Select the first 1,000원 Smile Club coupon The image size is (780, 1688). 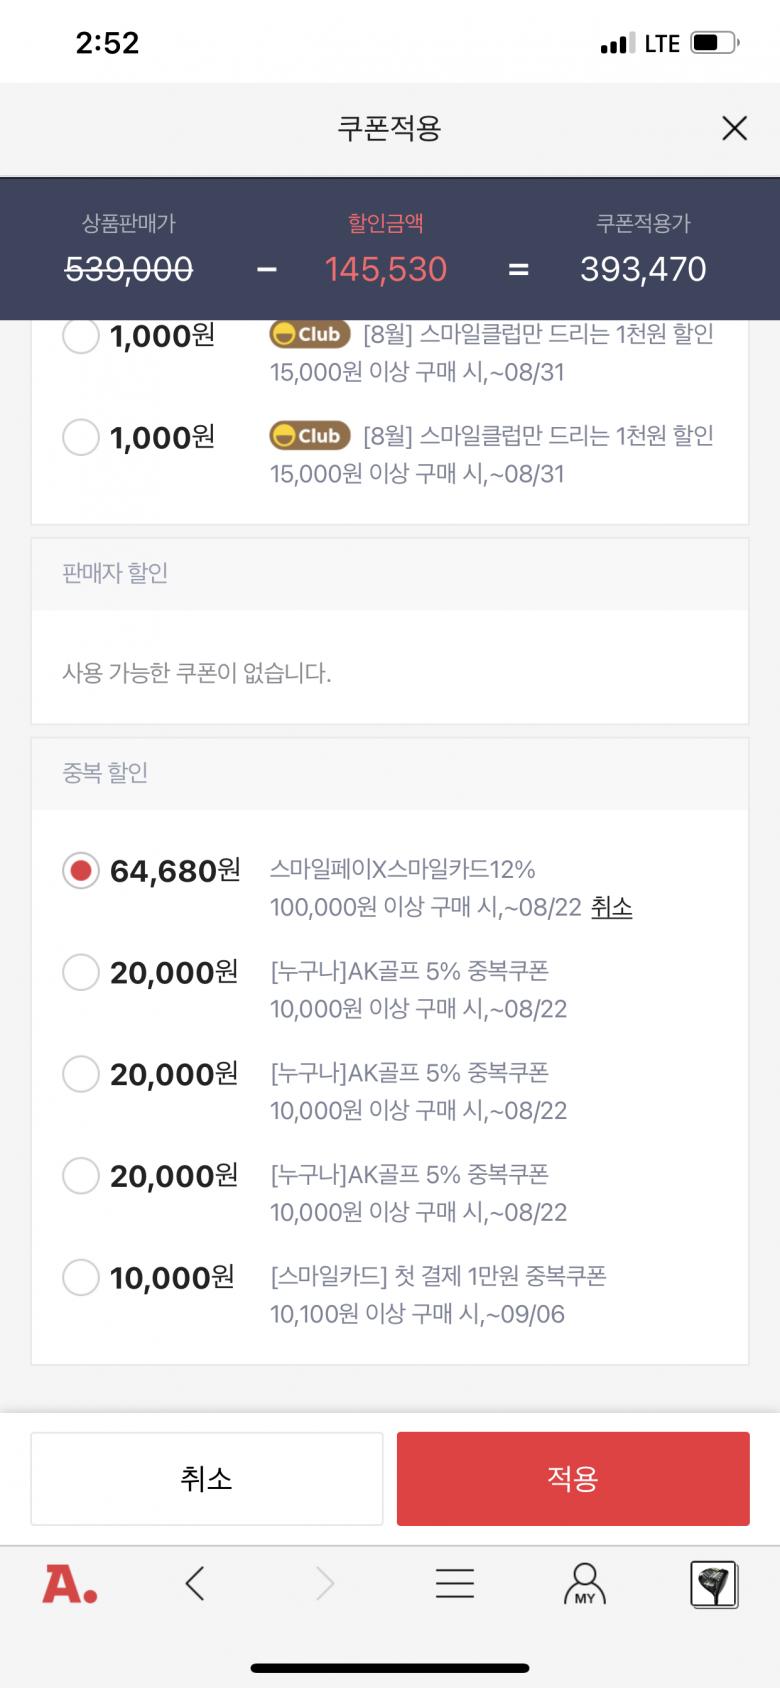(81, 336)
